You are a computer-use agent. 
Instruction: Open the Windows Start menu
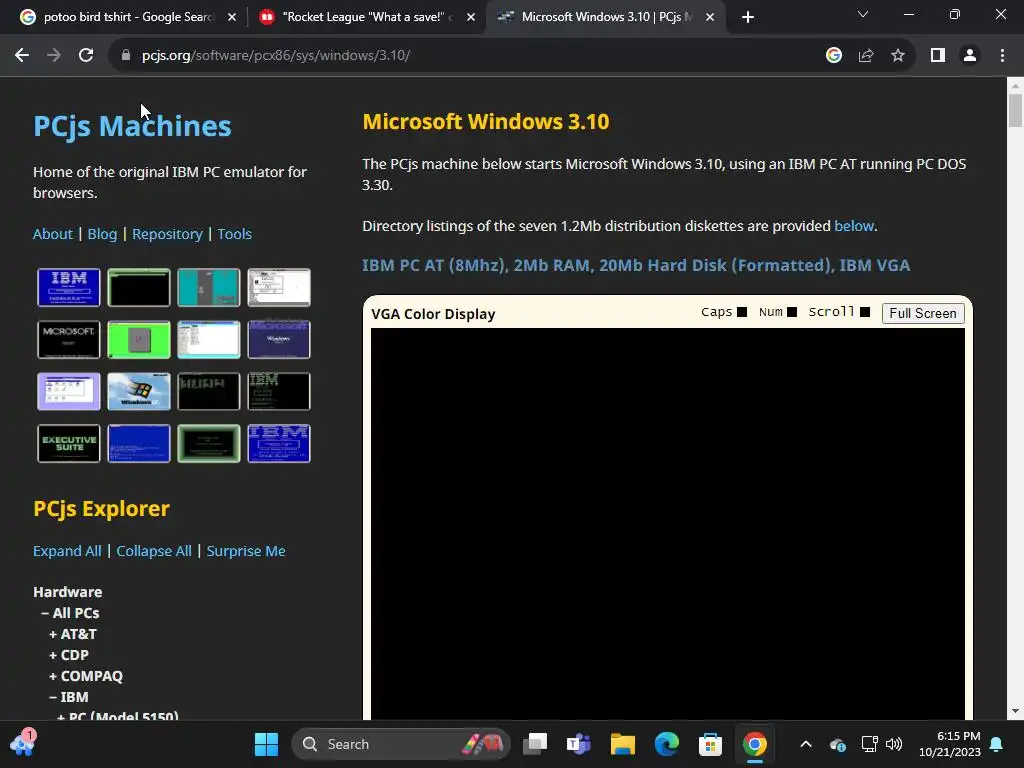pos(266,744)
